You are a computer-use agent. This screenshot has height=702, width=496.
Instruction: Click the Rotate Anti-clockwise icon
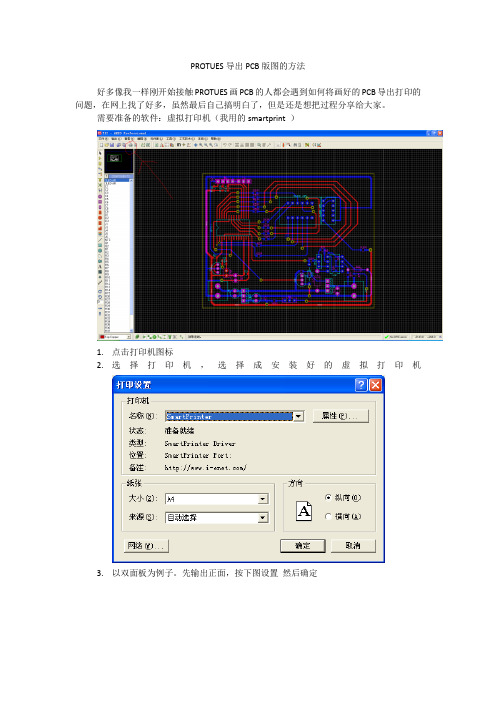(x=100, y=296)
